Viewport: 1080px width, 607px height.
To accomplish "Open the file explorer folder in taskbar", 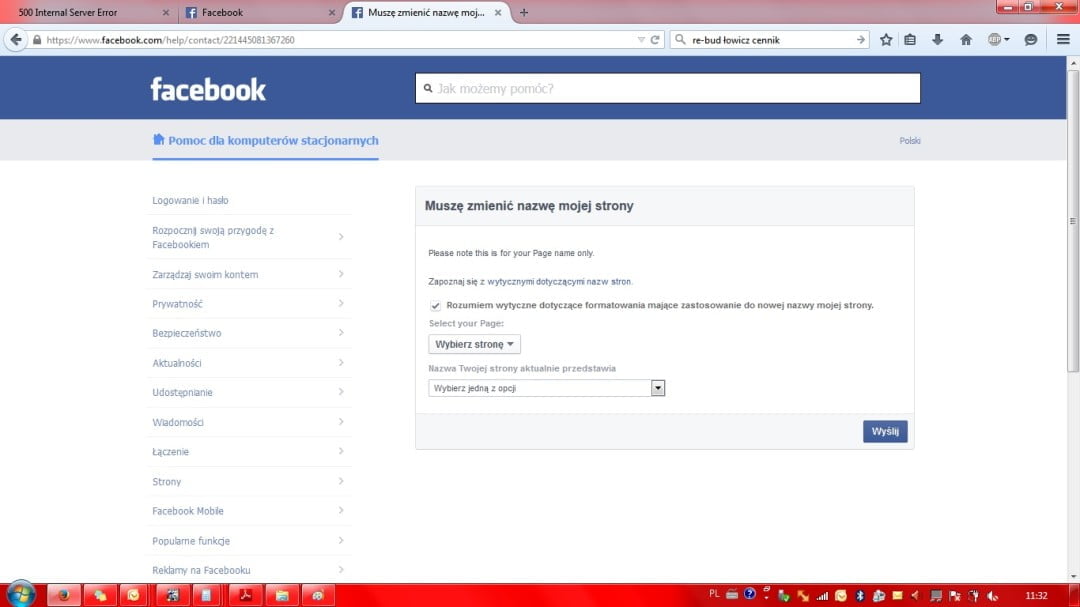I will (282, 595).
